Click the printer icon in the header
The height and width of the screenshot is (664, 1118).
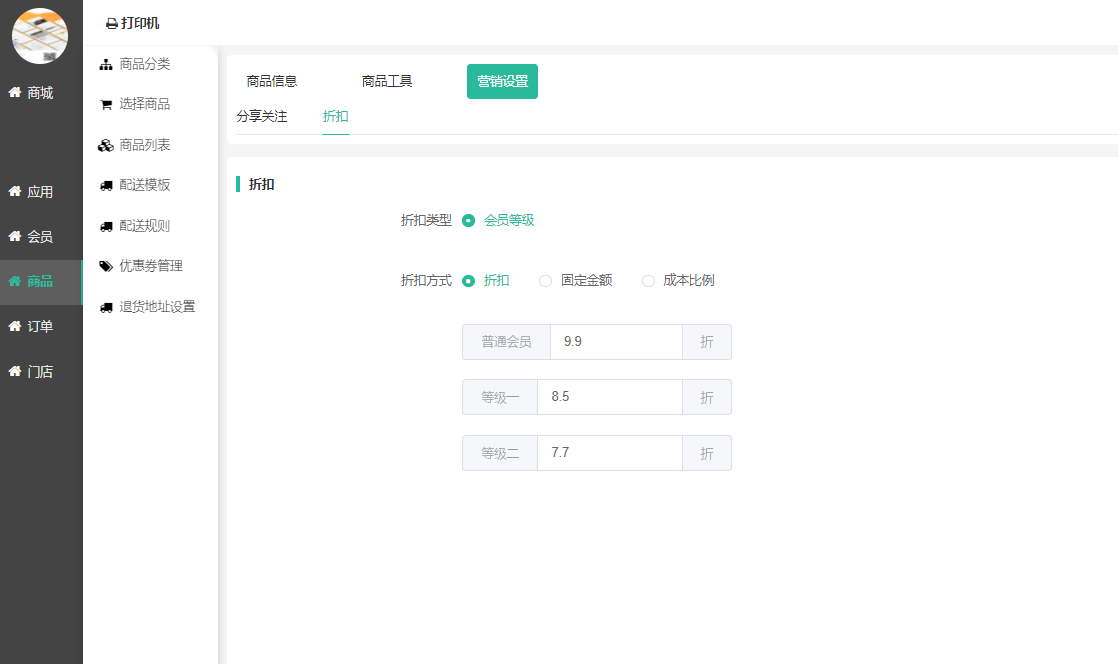click(x=112, y=24)
